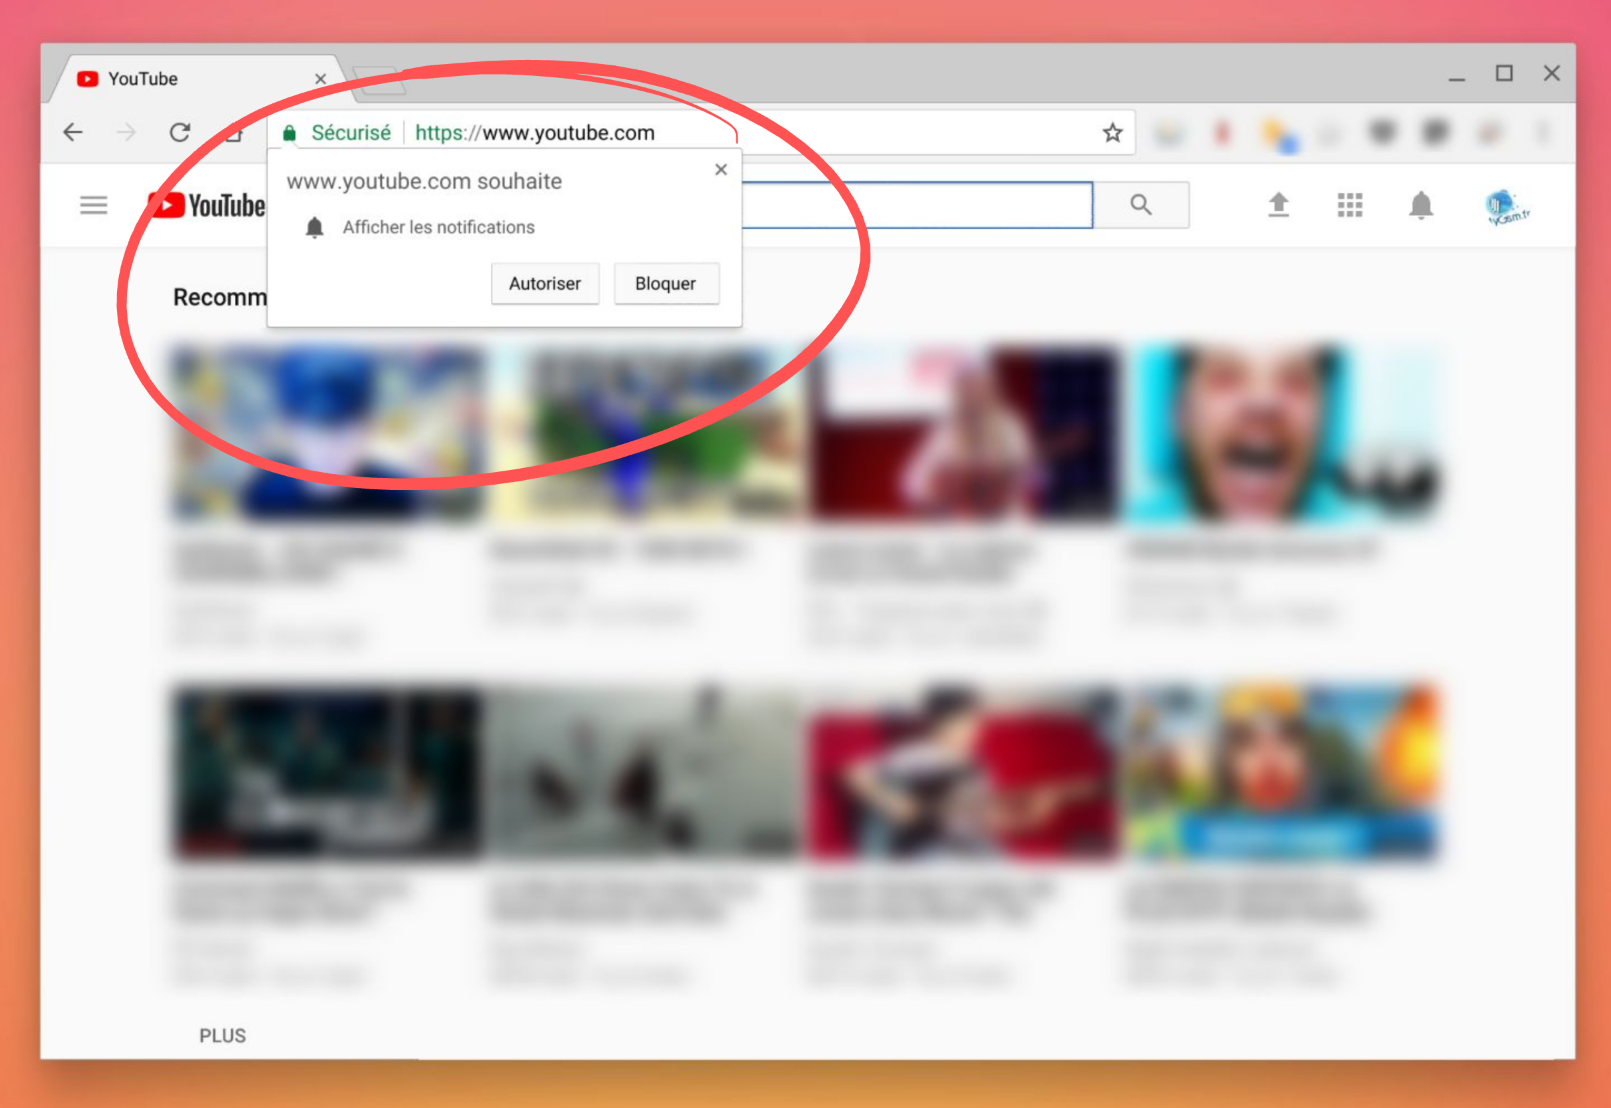The image size is (1611, 1108).
Task: Reload the page with refresh icon
Action: 180,132
